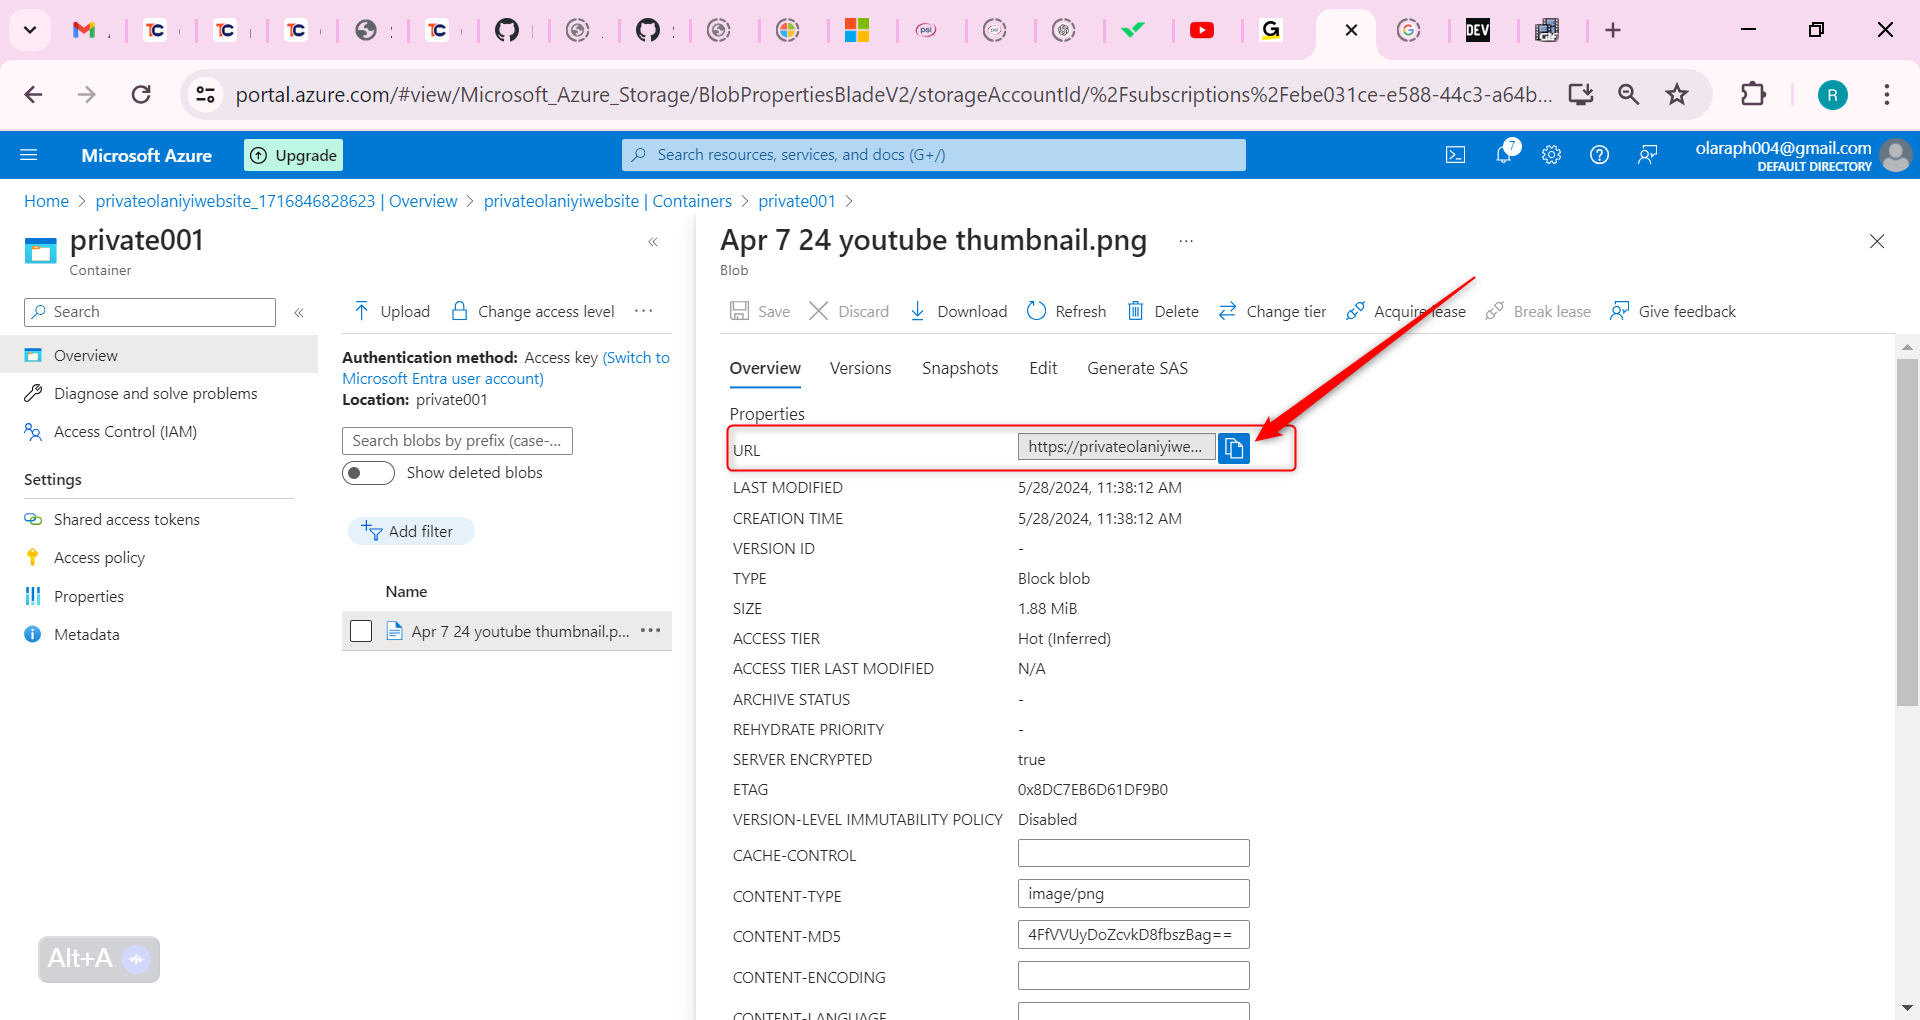Image resolution: width=1920 pixels, height=1020 pixels.
Task: Click Give feedback in the blob toolbar
Action: coord(1673,311)
